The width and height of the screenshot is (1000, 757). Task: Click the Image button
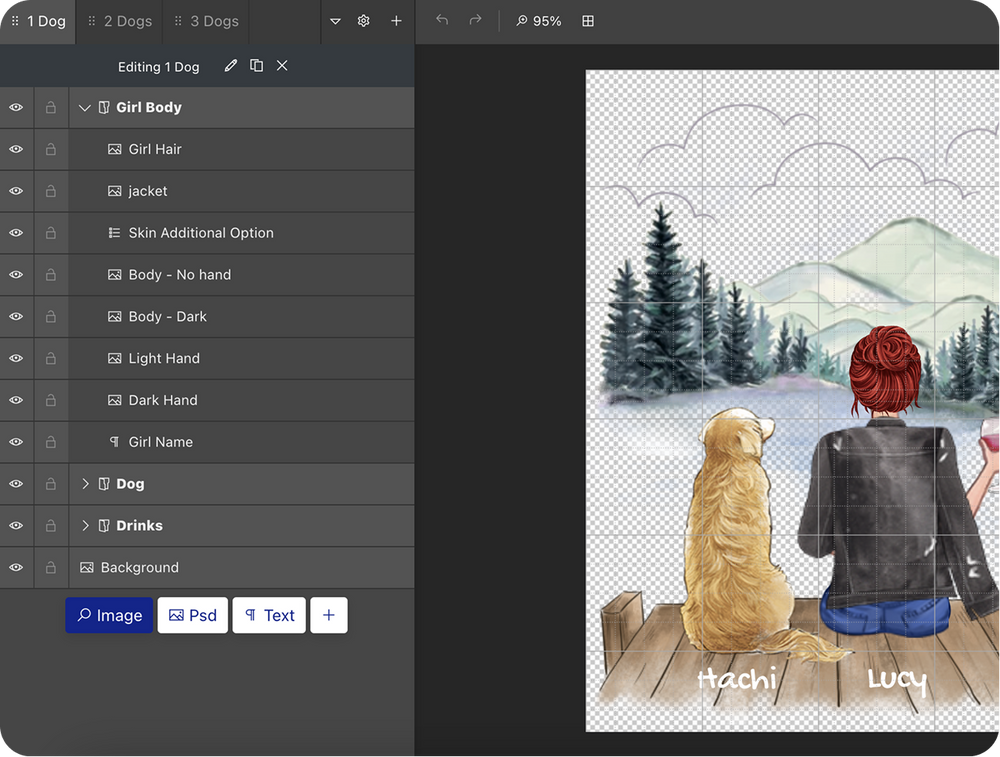(109, 616)
